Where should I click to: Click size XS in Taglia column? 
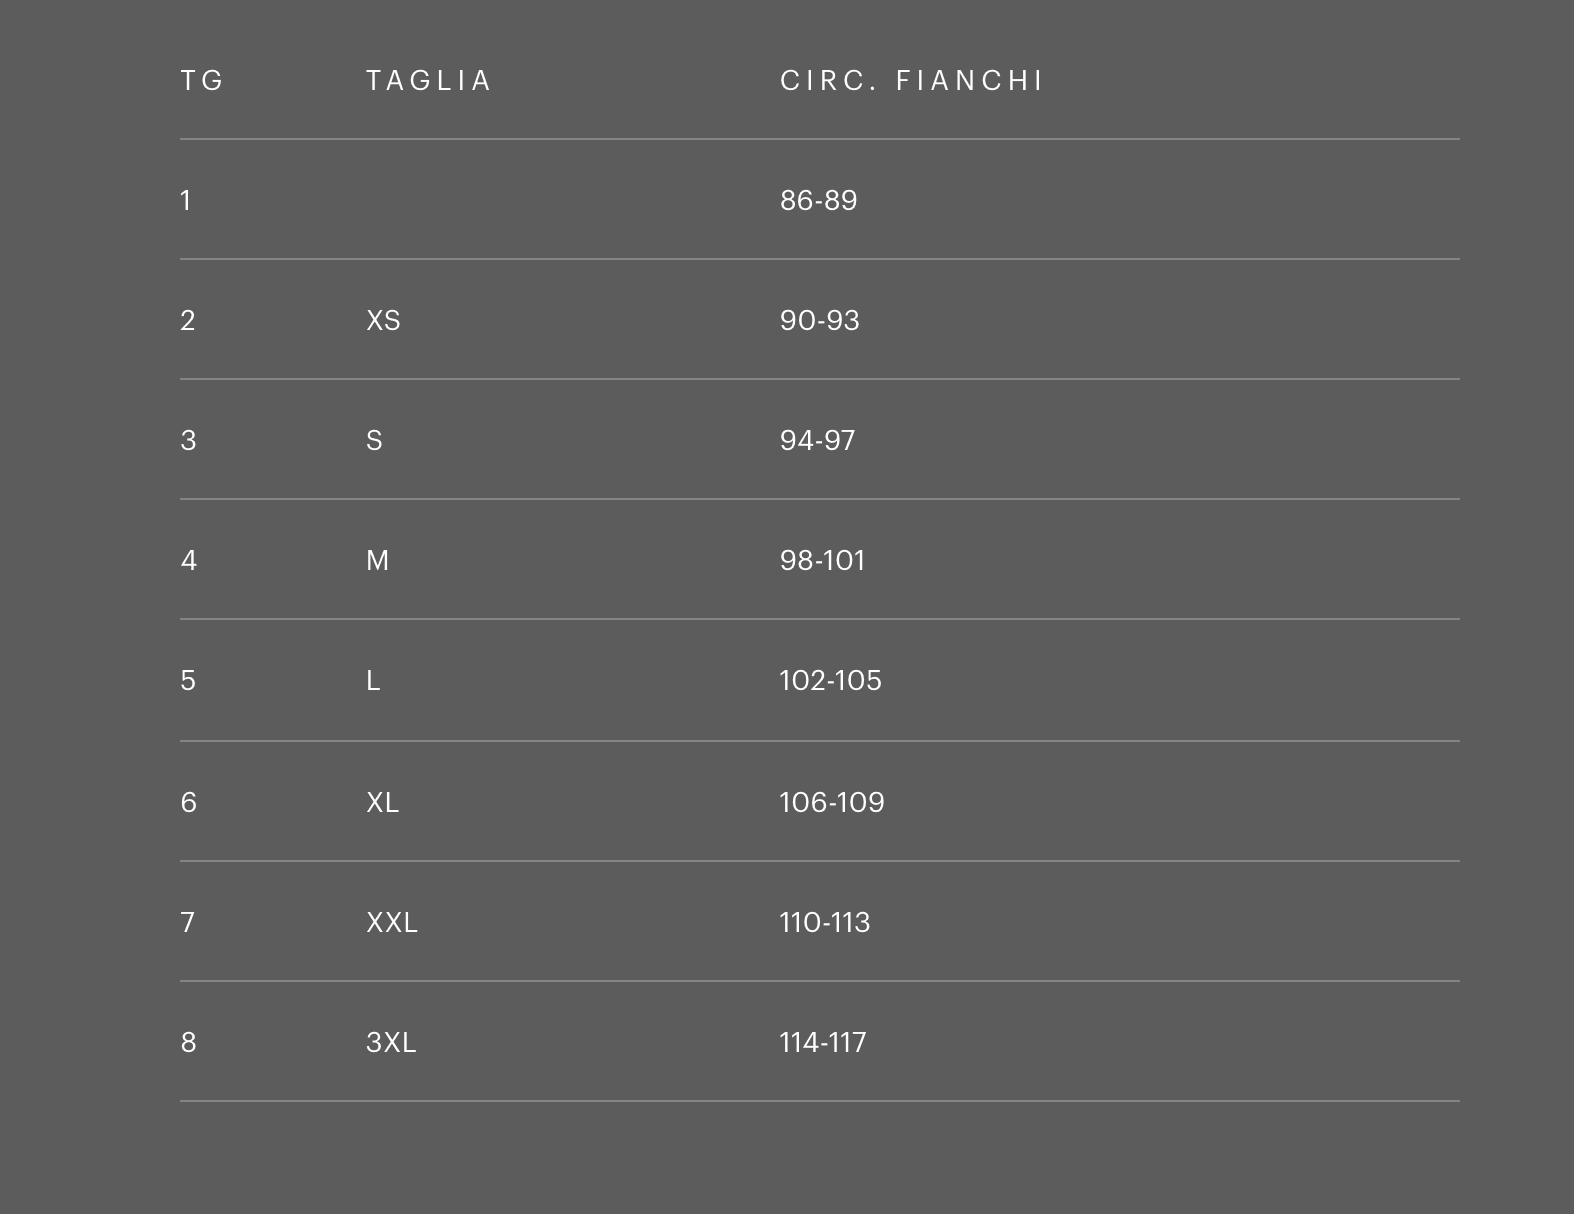pos(383,320)
